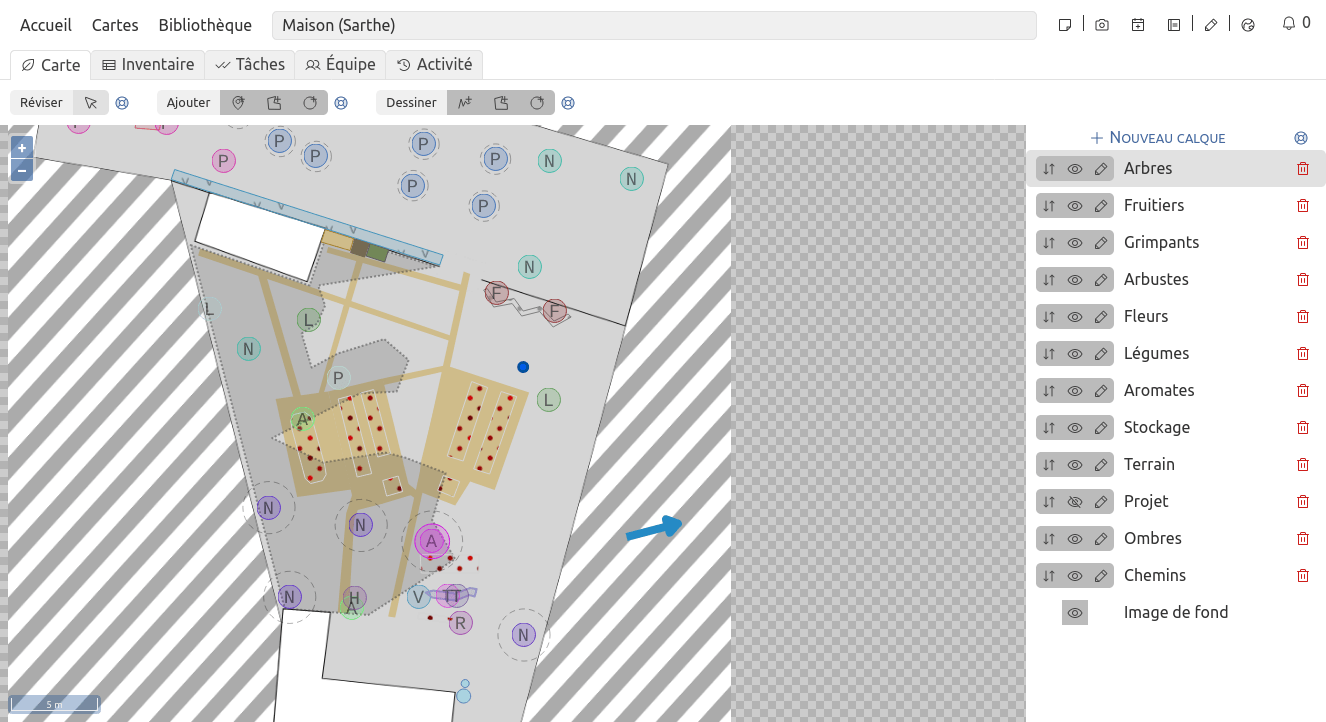Hide the Ombres layer
The height and width of the screenshot is (722, 1326).
coord(1075,539)
